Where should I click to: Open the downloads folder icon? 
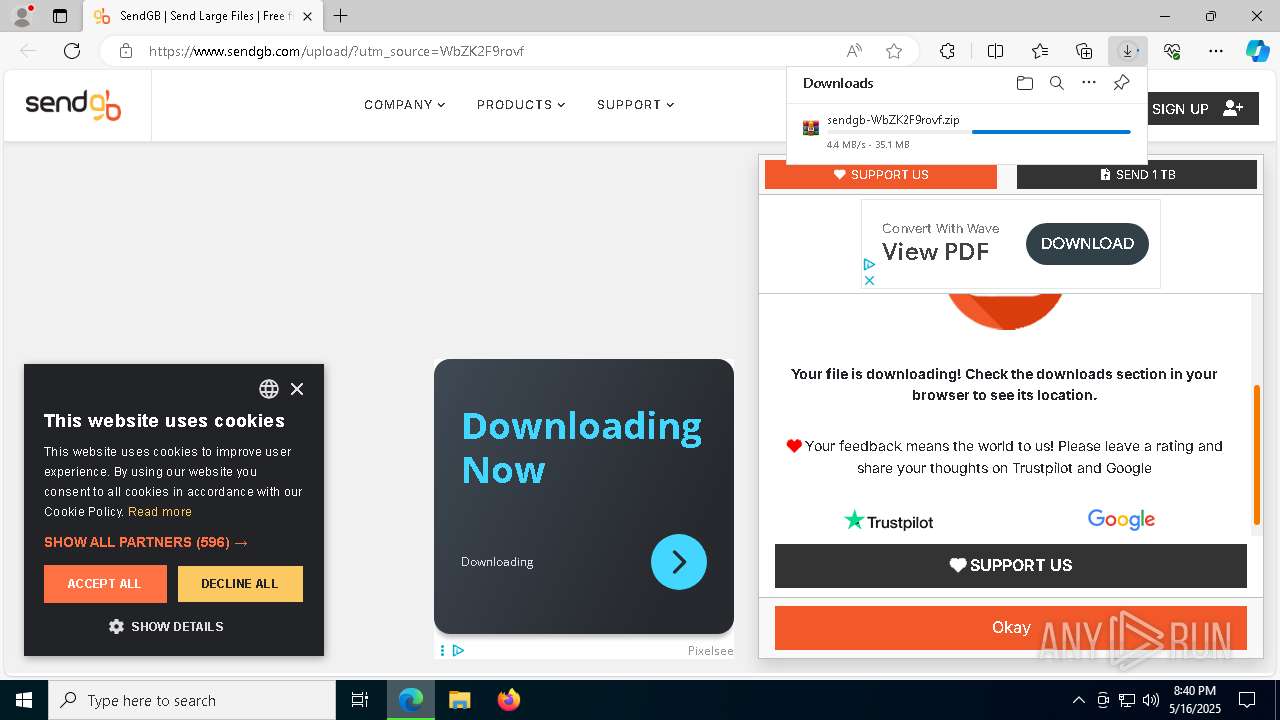coord(1024,83)
